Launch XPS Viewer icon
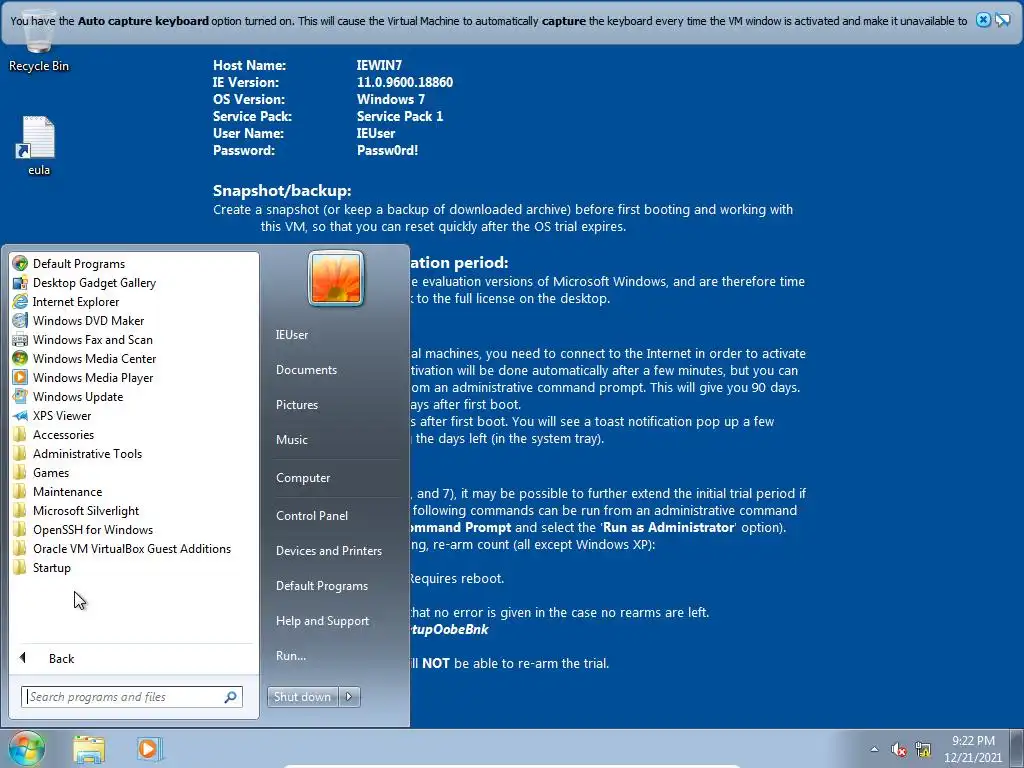 (20, 415)
